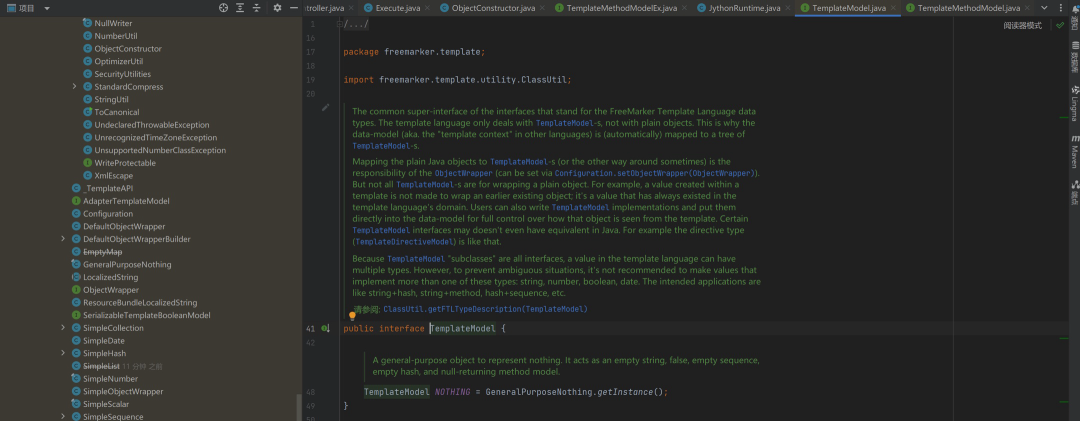Follow the Configuration.setObjectWrapper(ObjectWrapper) doc link

tap(654, 172)
